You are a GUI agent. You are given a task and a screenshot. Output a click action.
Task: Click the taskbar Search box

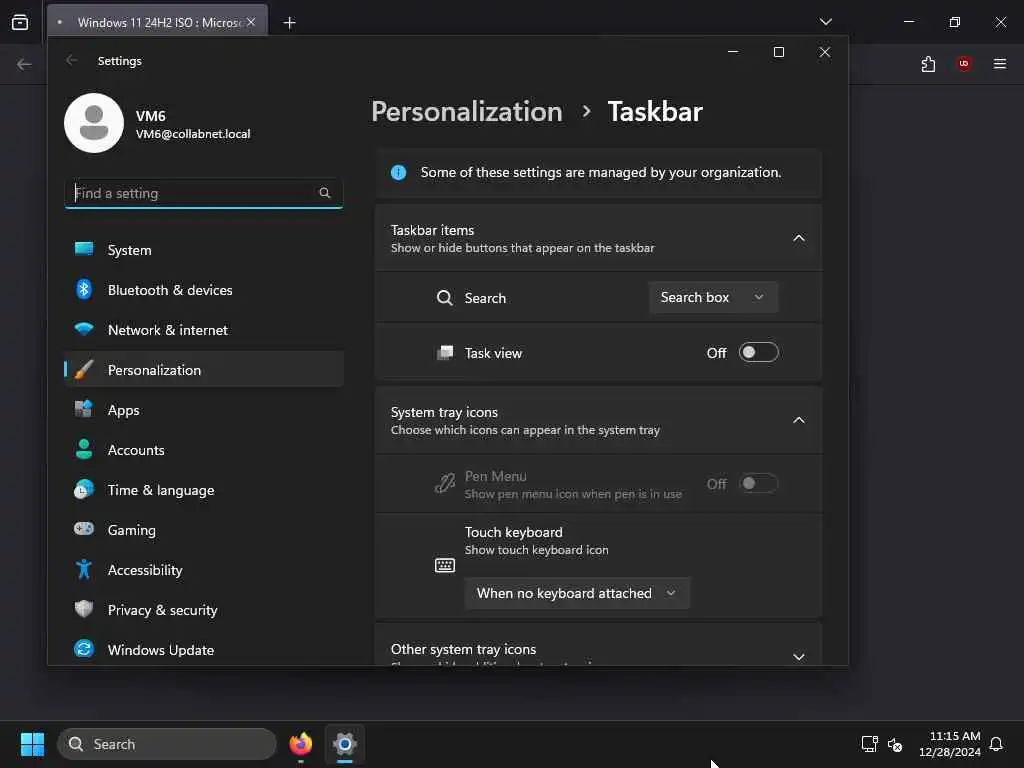tap(167, 744)
